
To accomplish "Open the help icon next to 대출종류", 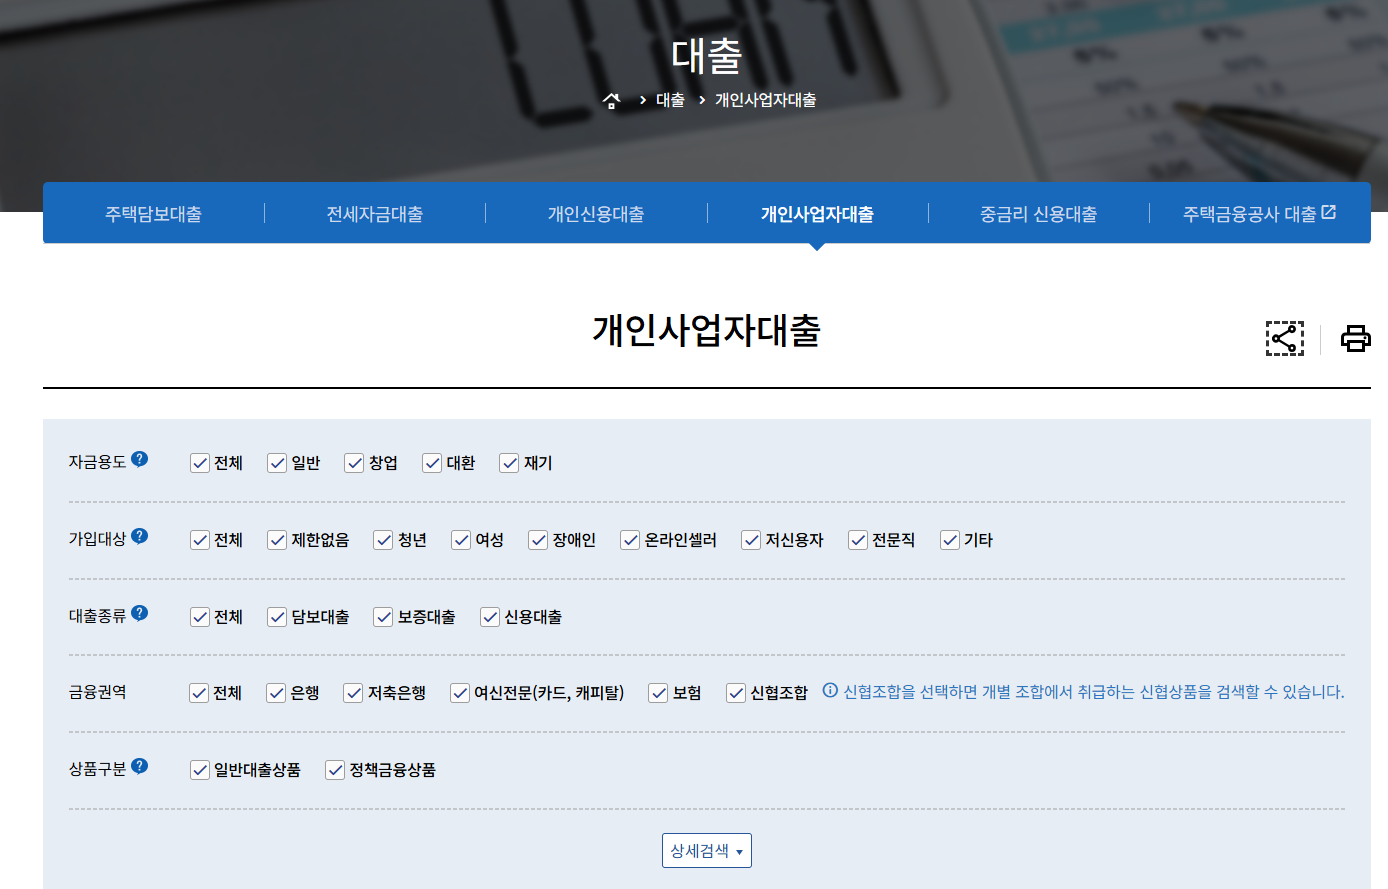I will tap(140, 610).
